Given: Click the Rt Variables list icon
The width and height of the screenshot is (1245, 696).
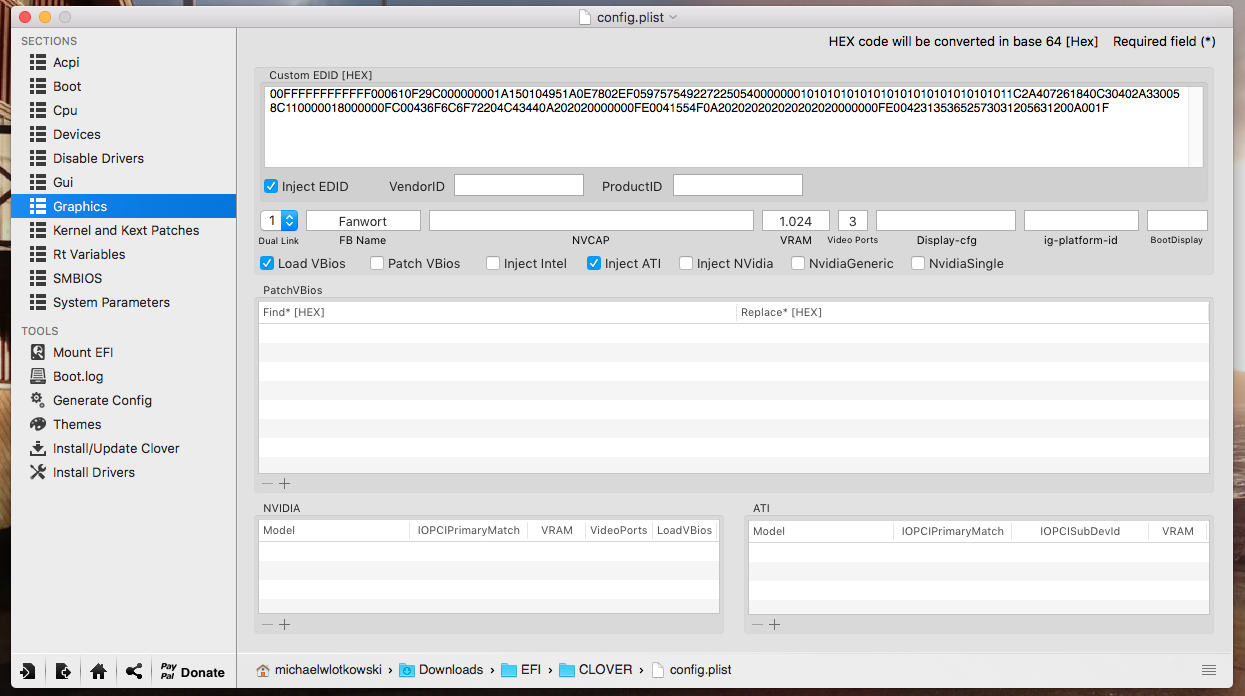Looking at the screenshot, I should pos(38,254).
